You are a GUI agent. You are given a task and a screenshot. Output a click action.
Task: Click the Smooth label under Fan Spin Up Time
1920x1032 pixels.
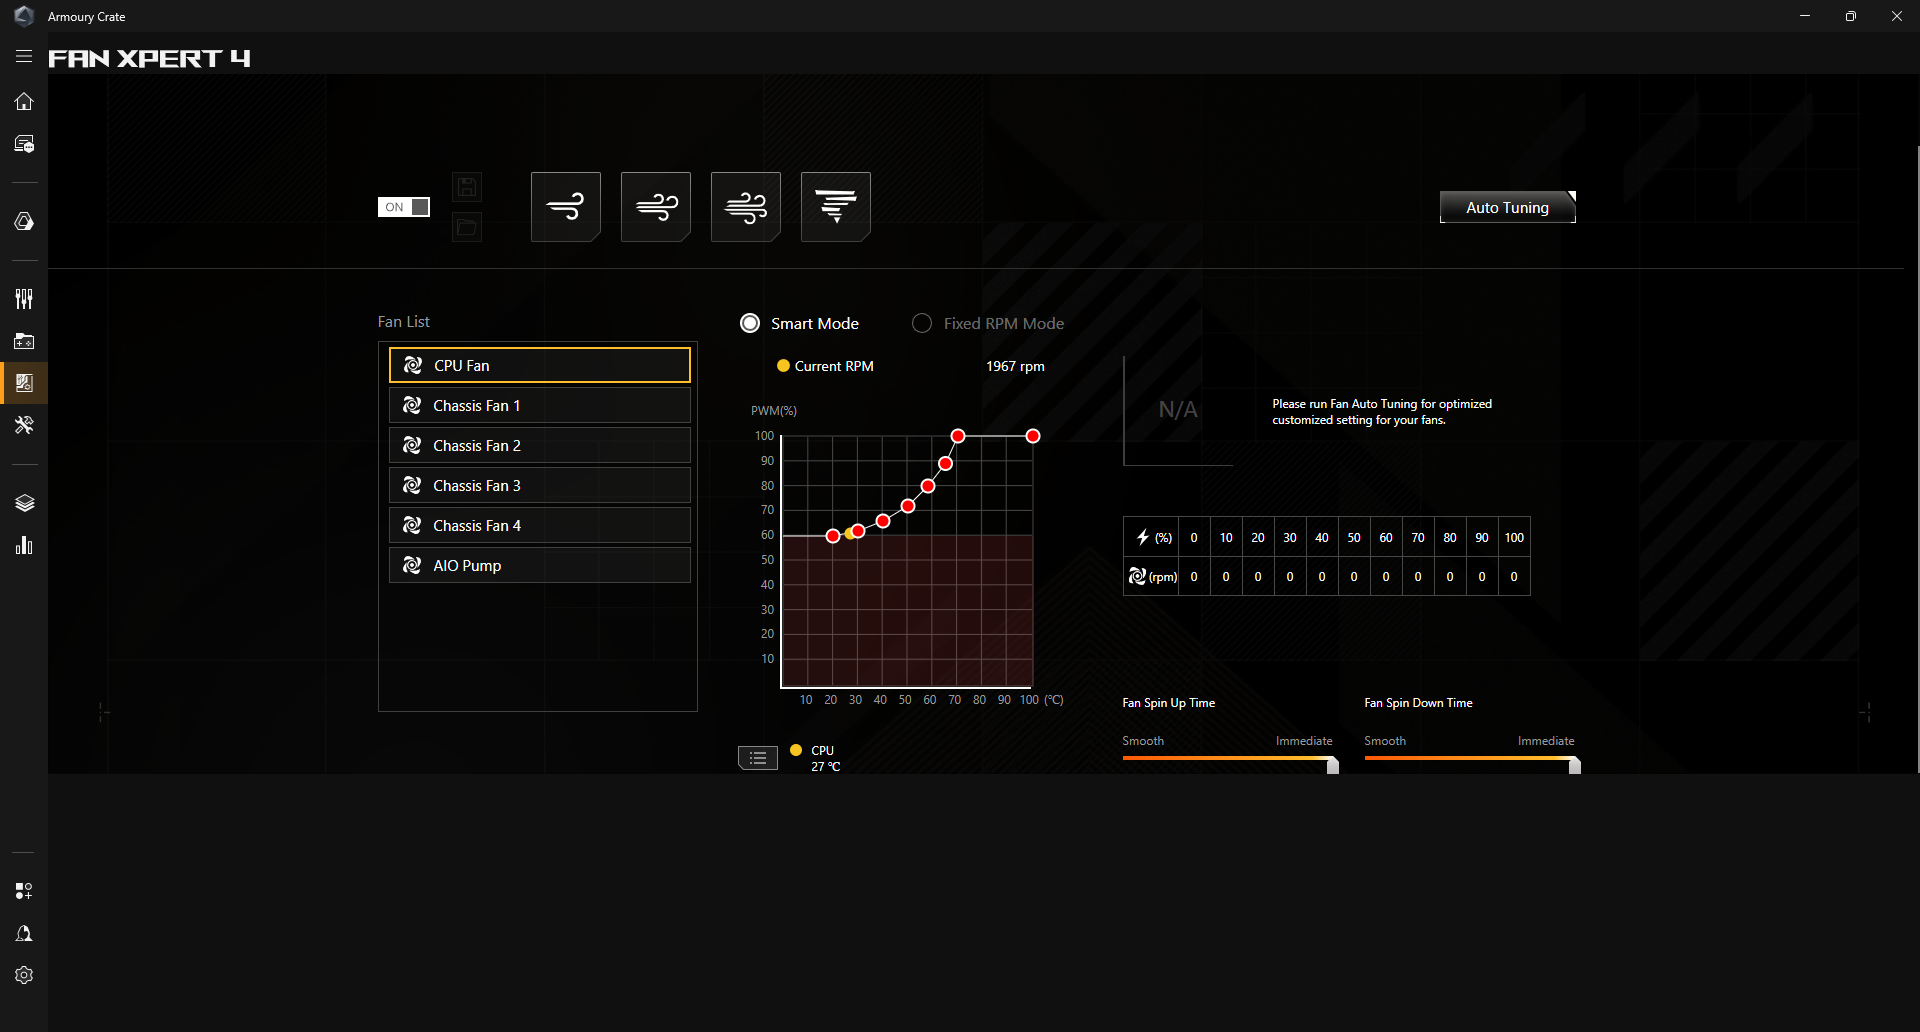pos(1143,741)
